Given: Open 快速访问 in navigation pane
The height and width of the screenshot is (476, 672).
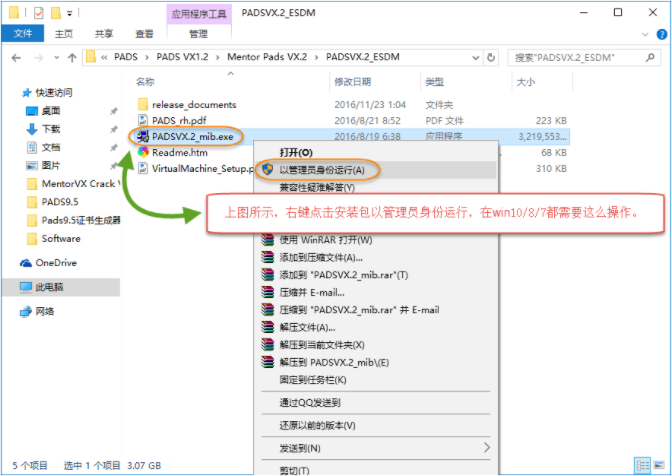Looking at the screenshot, I should click(54, 93).
